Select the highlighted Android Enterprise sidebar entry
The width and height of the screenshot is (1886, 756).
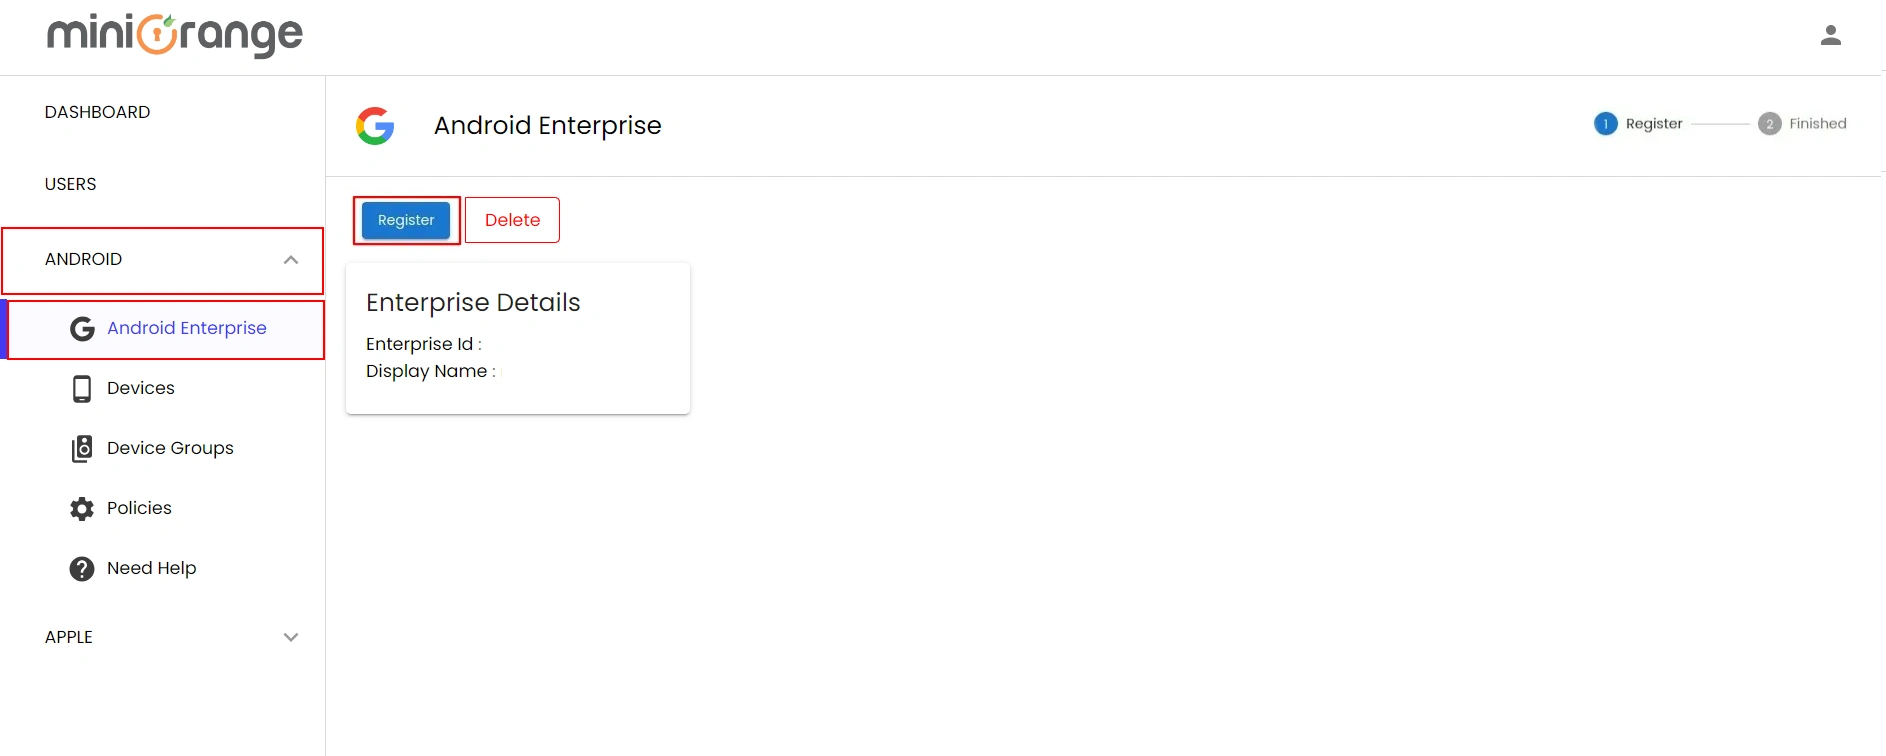tap(186, 328)
